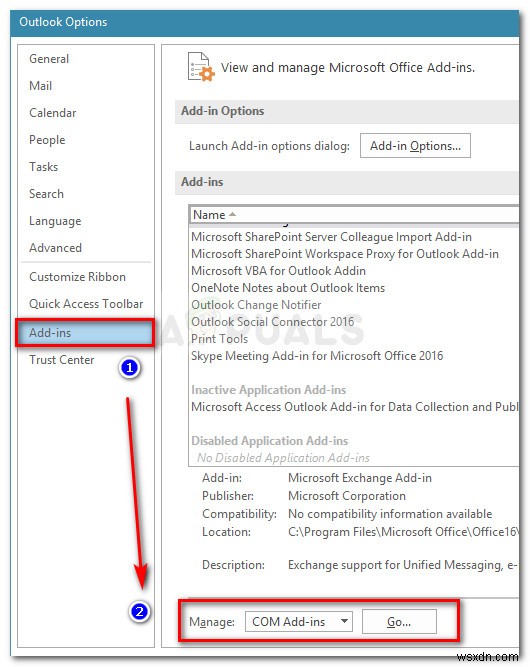Click the Exchange support description text
This screenshot has height=667, width=530.
(403, 565)
